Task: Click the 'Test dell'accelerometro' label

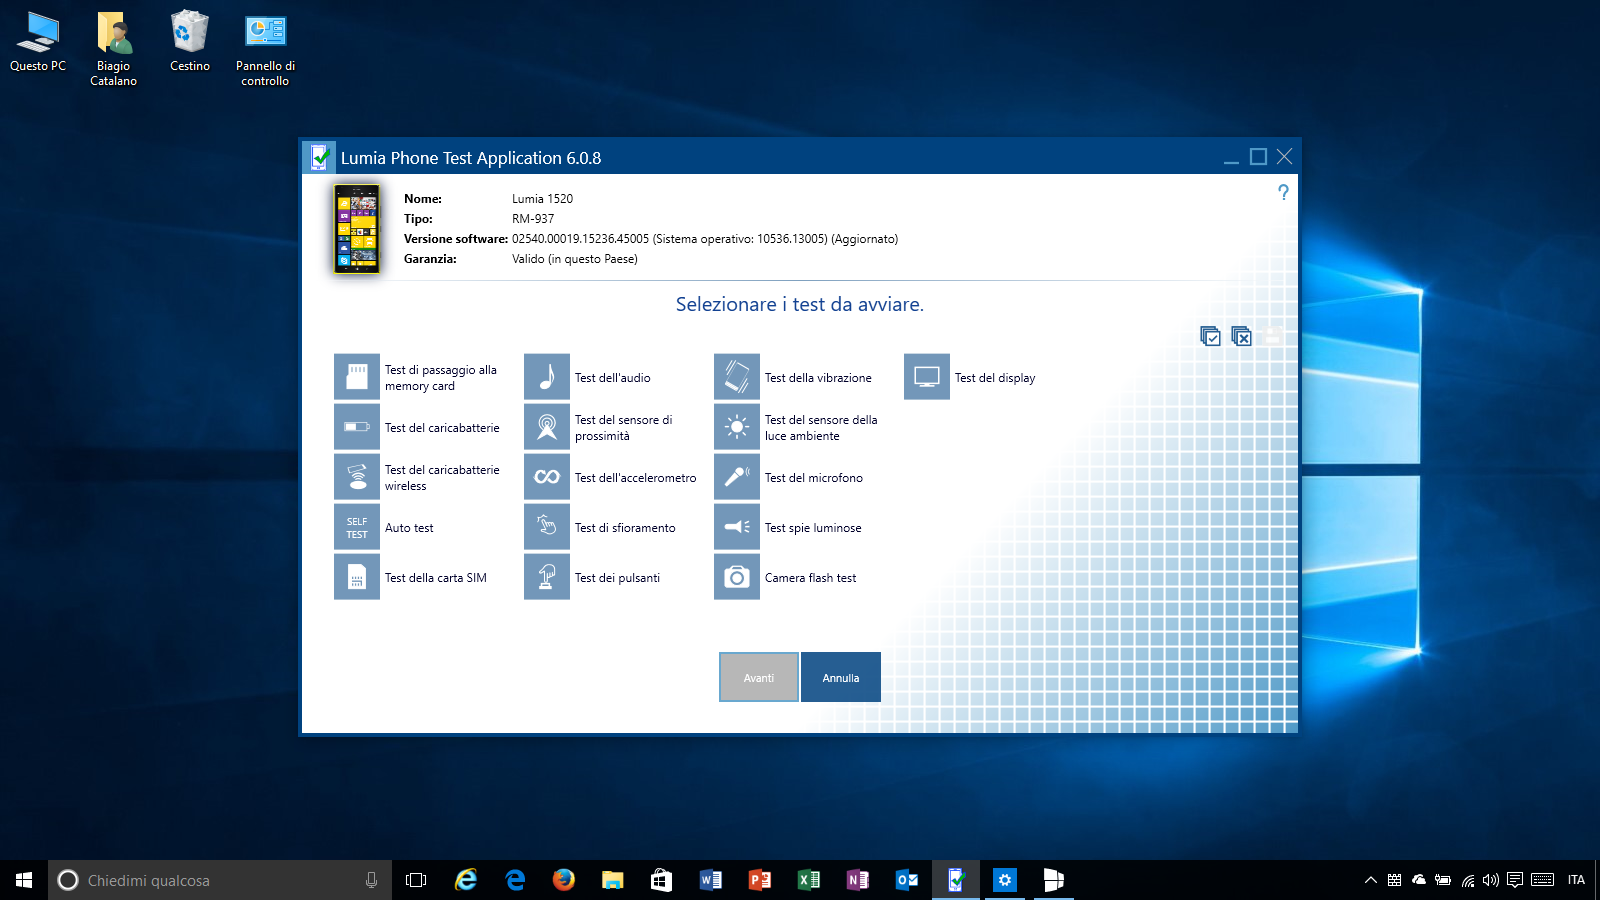Action: pos(636,478)
